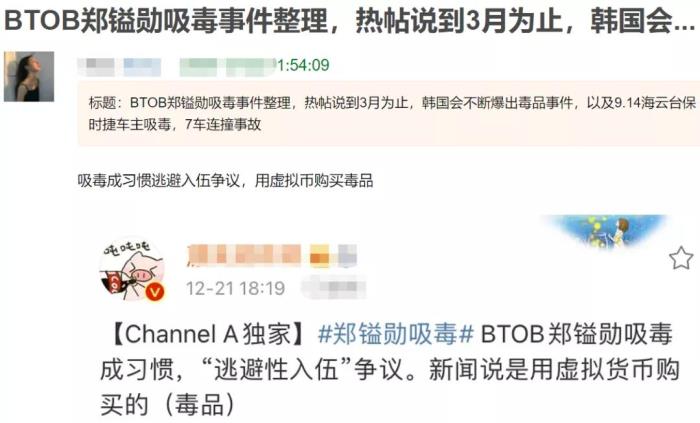Open the blurred orange Weibo username

point(244,256)
